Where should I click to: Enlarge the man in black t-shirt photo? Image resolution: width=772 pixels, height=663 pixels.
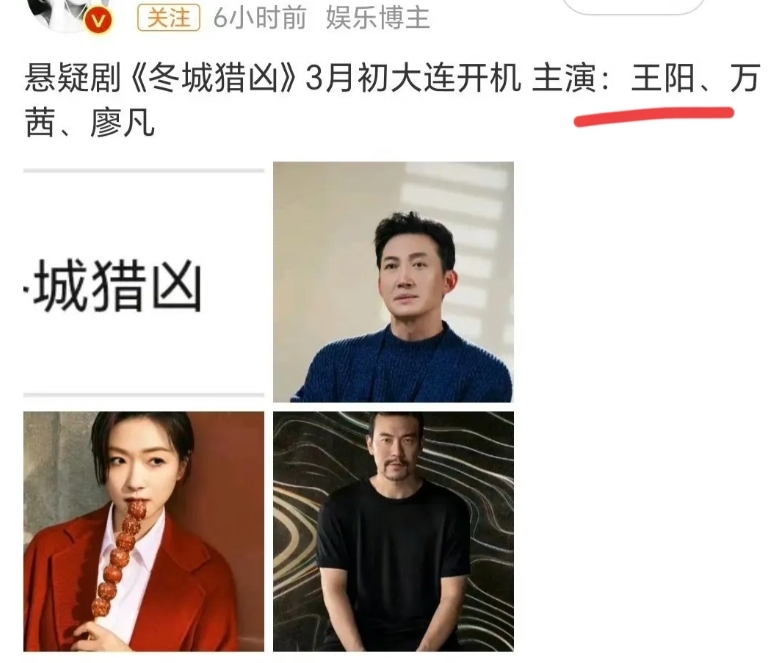pyautogui.click(x=393, y=531)
